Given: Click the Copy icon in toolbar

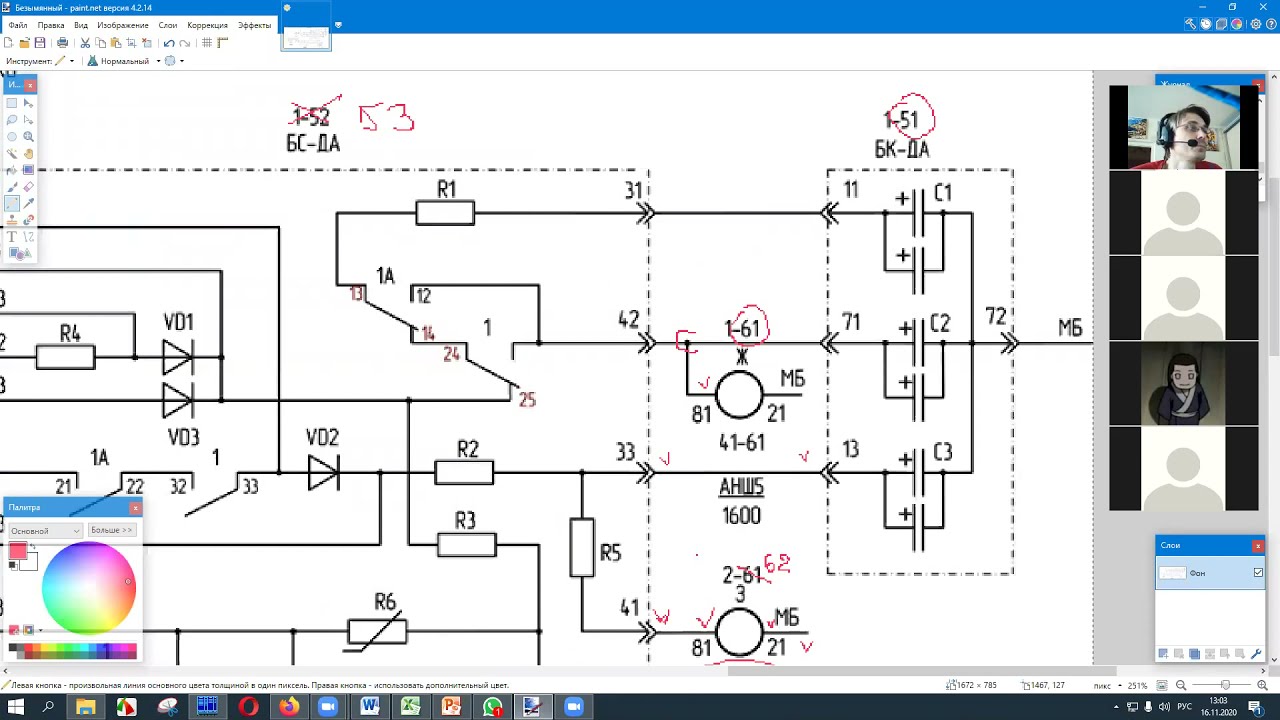Looking at the screenshot, I should pyautogui.click(x=100, y=43).
